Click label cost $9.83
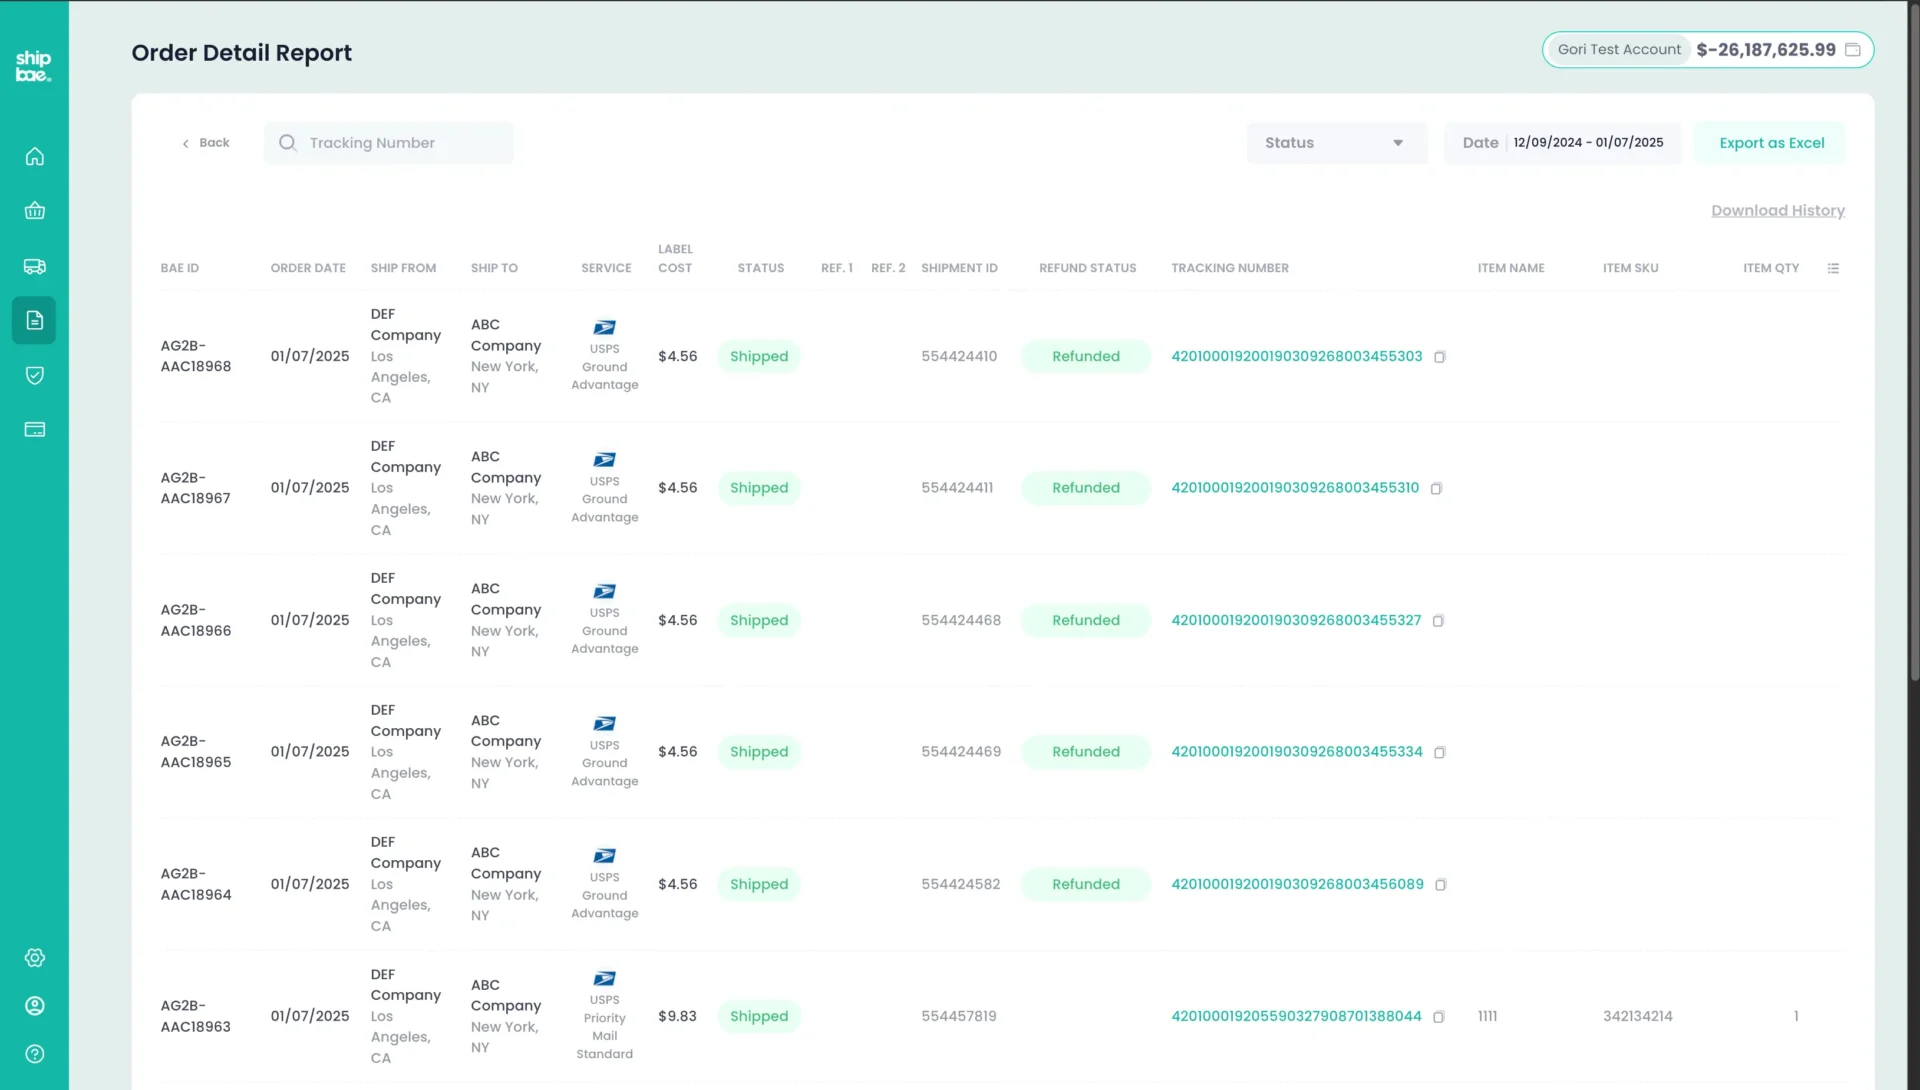Image resolution: width=1920 pixels, height=1090 pixels. [677, 1016]
